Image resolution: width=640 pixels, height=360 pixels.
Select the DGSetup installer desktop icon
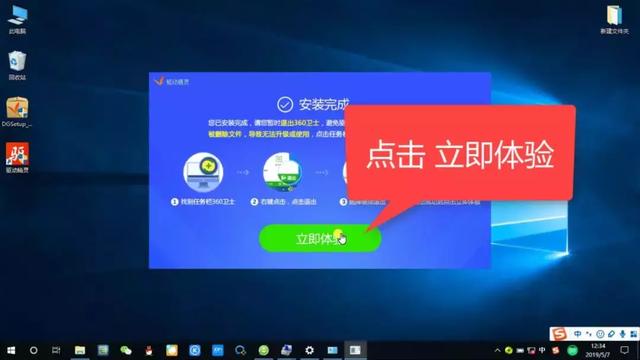(17, 112)
